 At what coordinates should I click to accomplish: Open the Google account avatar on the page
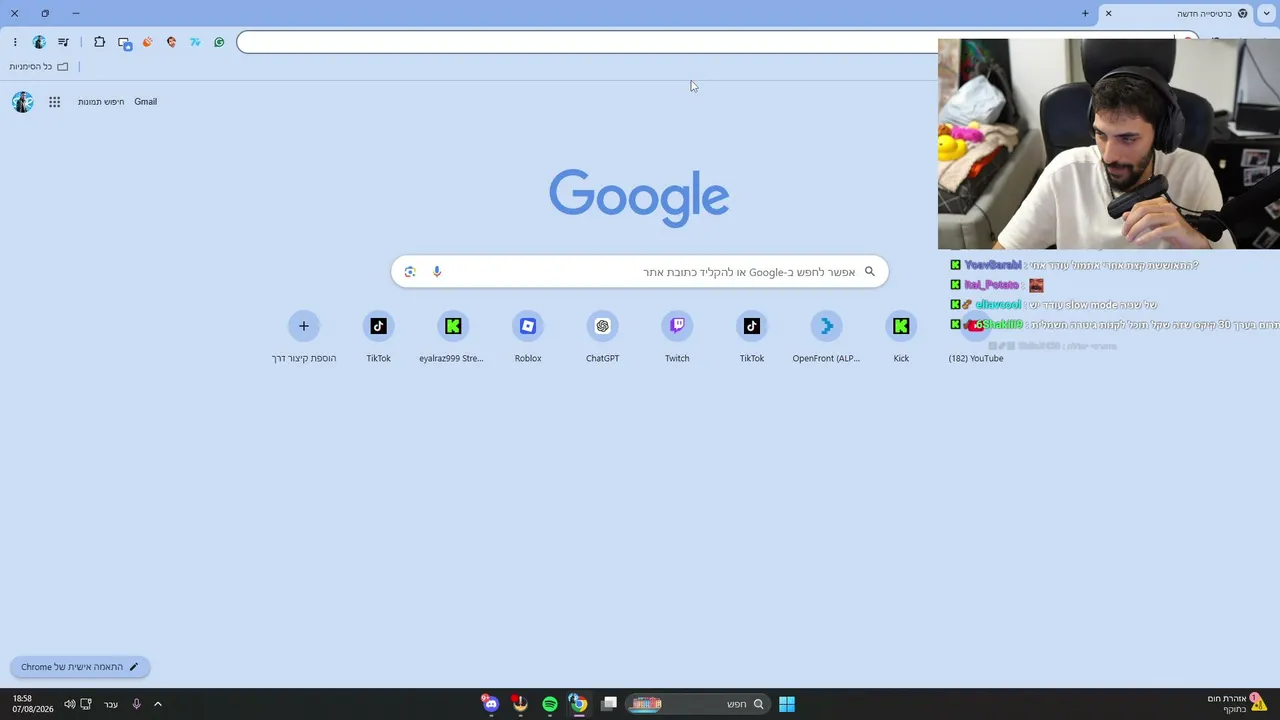click(x=23, y=102)
